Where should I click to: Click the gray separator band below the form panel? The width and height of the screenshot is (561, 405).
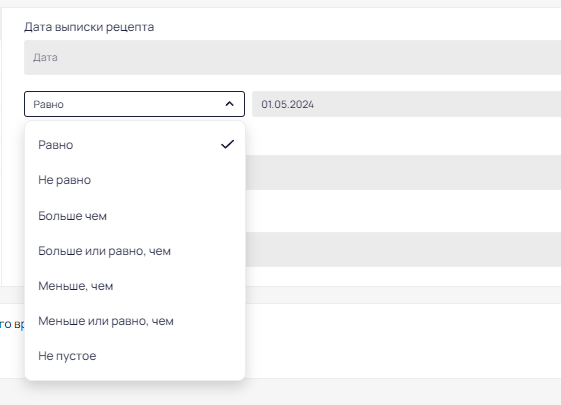tap(403, 295)
